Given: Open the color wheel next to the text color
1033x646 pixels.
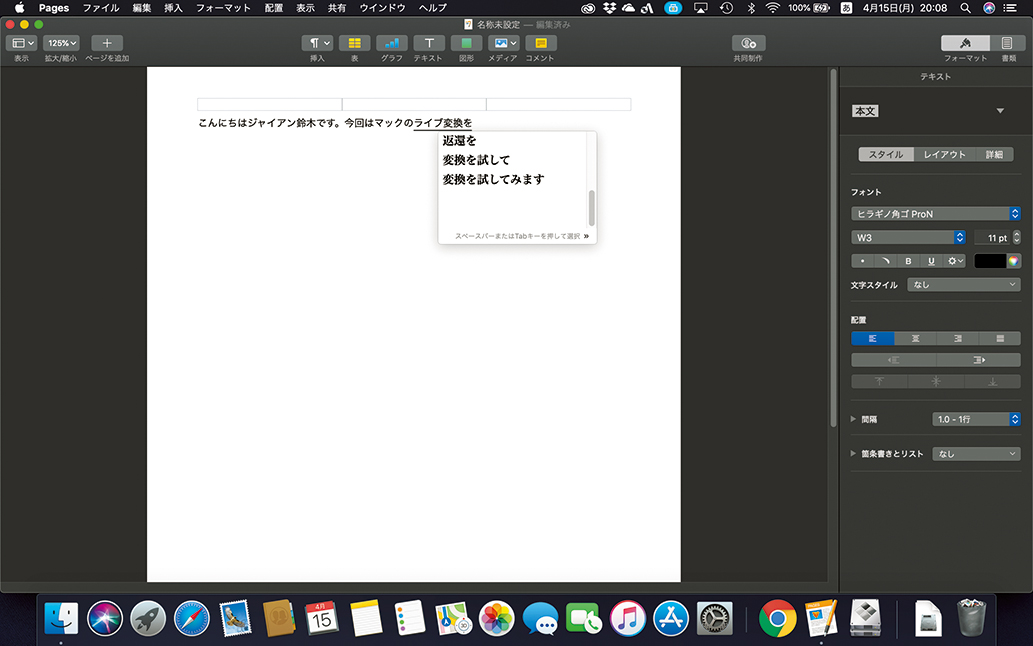Looking at the screenshot, I should click(x=1013, y=261).
